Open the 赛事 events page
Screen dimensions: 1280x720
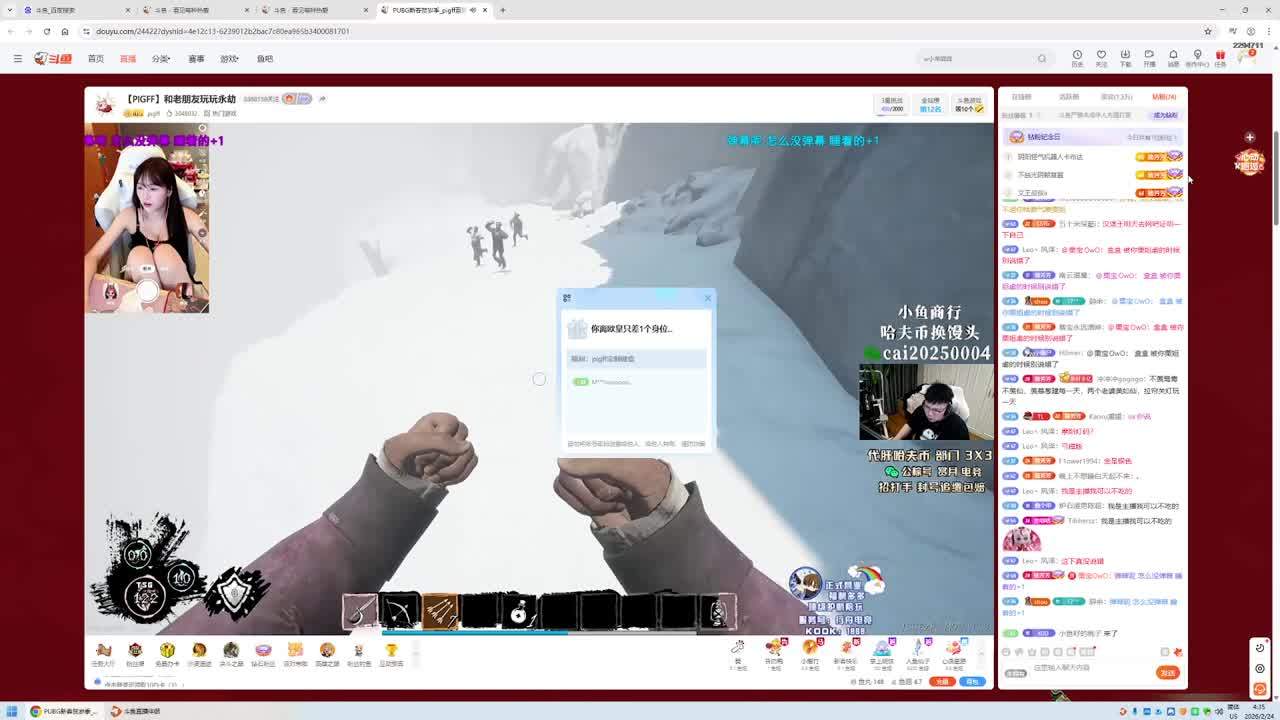(196, 59)
